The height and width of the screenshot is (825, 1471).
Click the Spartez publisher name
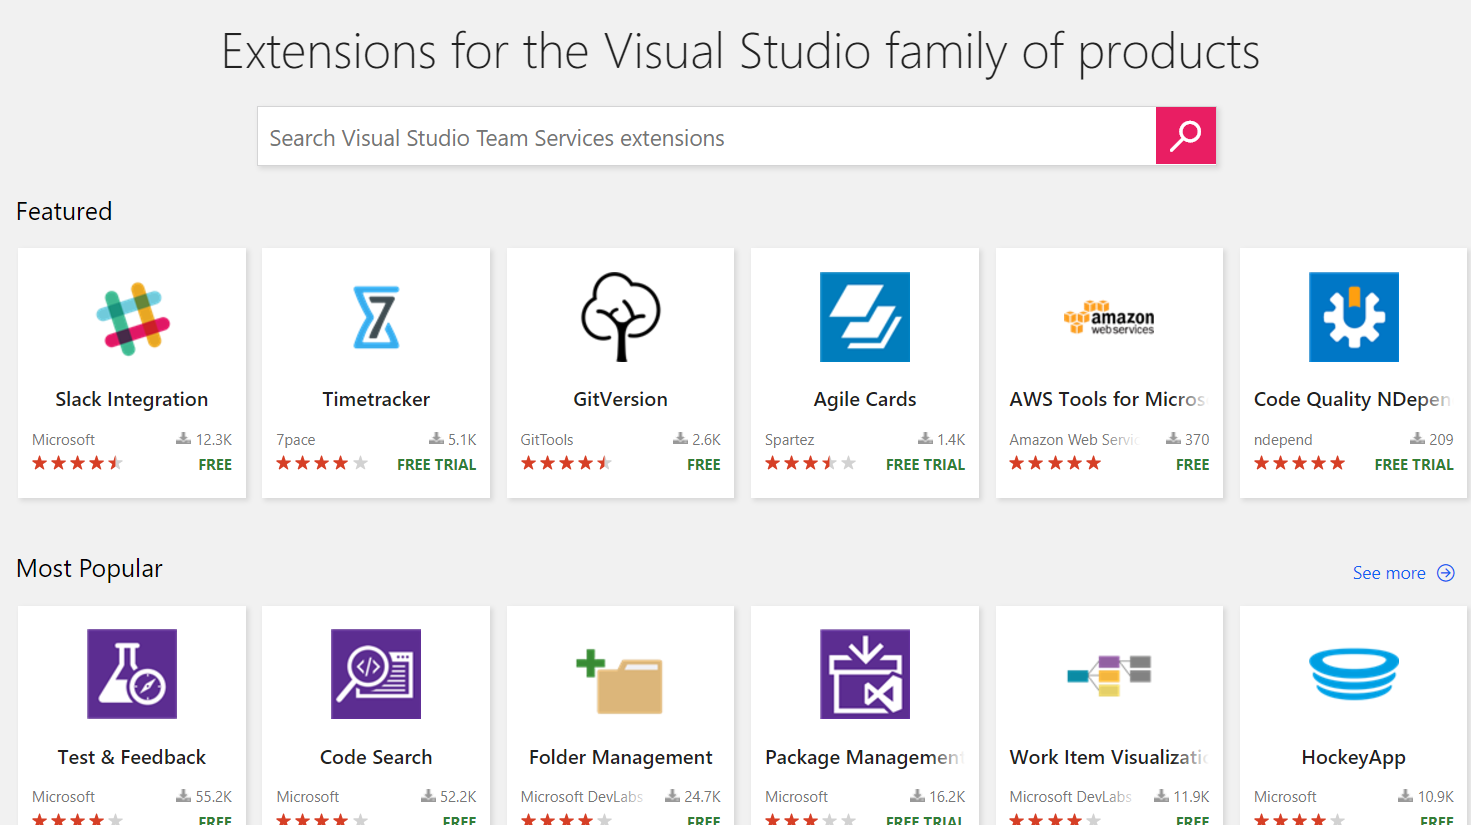click(790, 440)
